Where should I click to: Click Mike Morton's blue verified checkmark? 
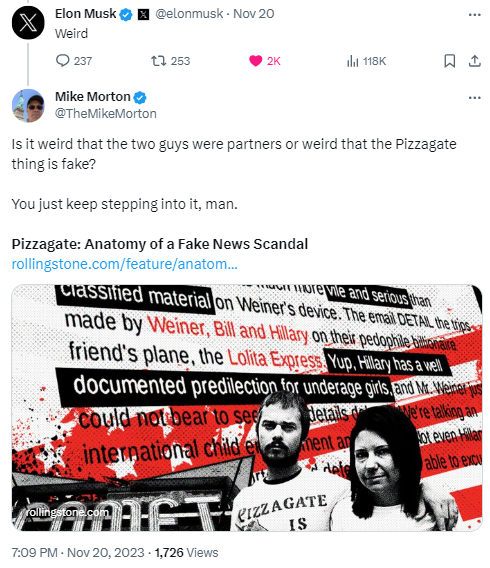pyautogui.click(x=140, y=97)
